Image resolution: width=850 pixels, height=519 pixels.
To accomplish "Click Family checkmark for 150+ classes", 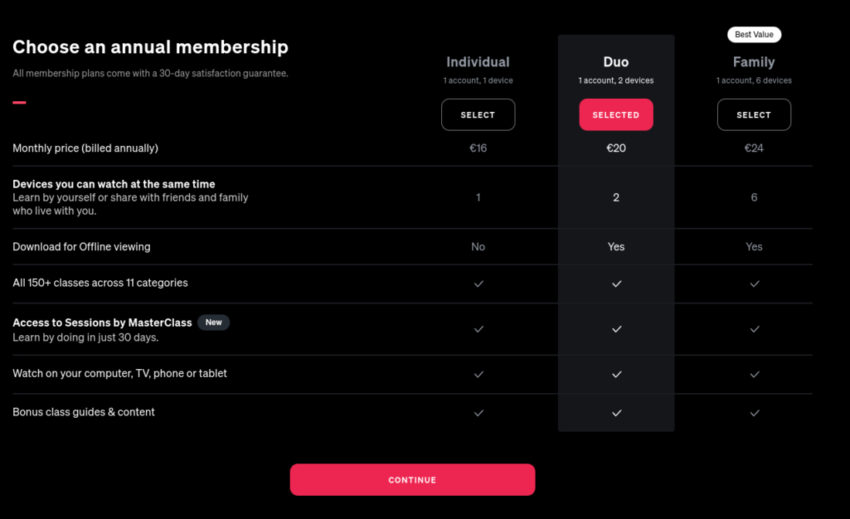I will (x=754, y=284).
